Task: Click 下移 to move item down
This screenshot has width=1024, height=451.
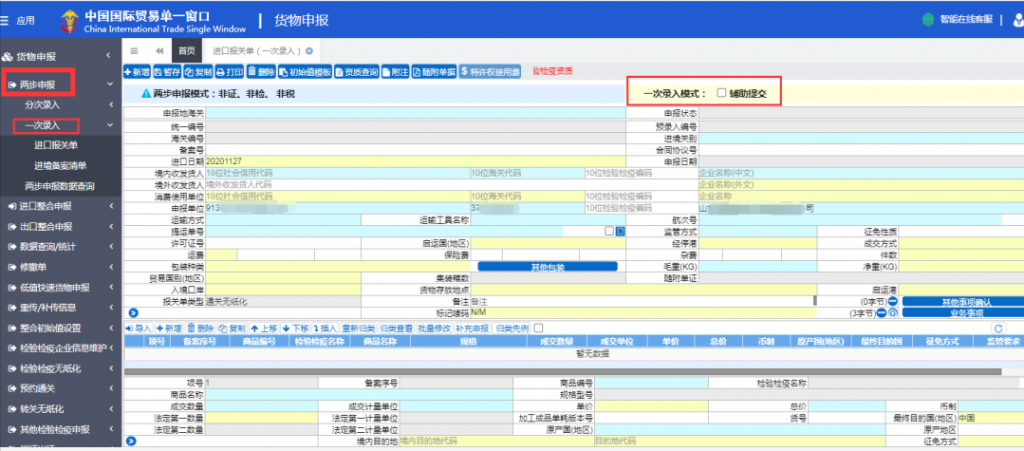Action: (x=295, y=328)
